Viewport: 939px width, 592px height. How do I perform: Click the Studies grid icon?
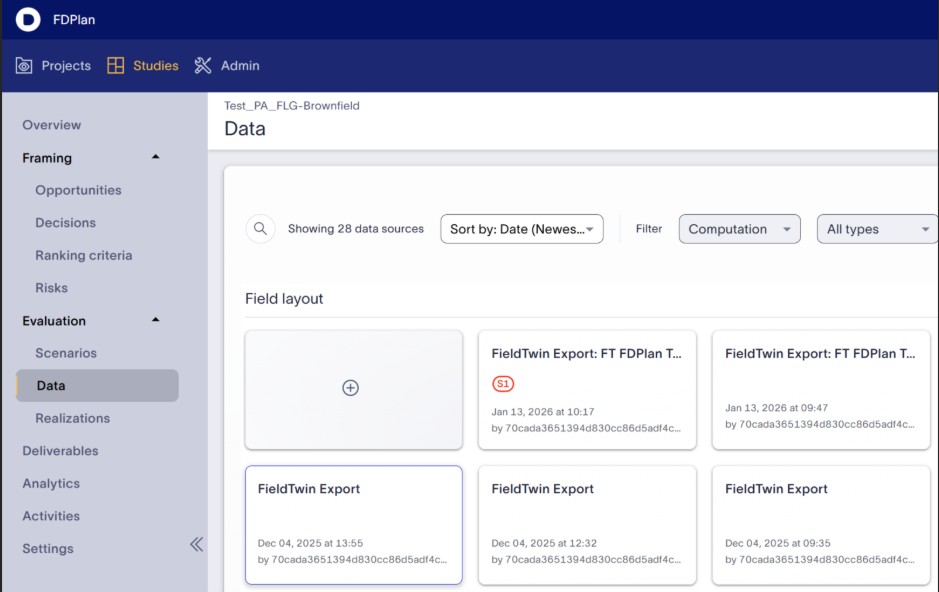click(116, 66)
